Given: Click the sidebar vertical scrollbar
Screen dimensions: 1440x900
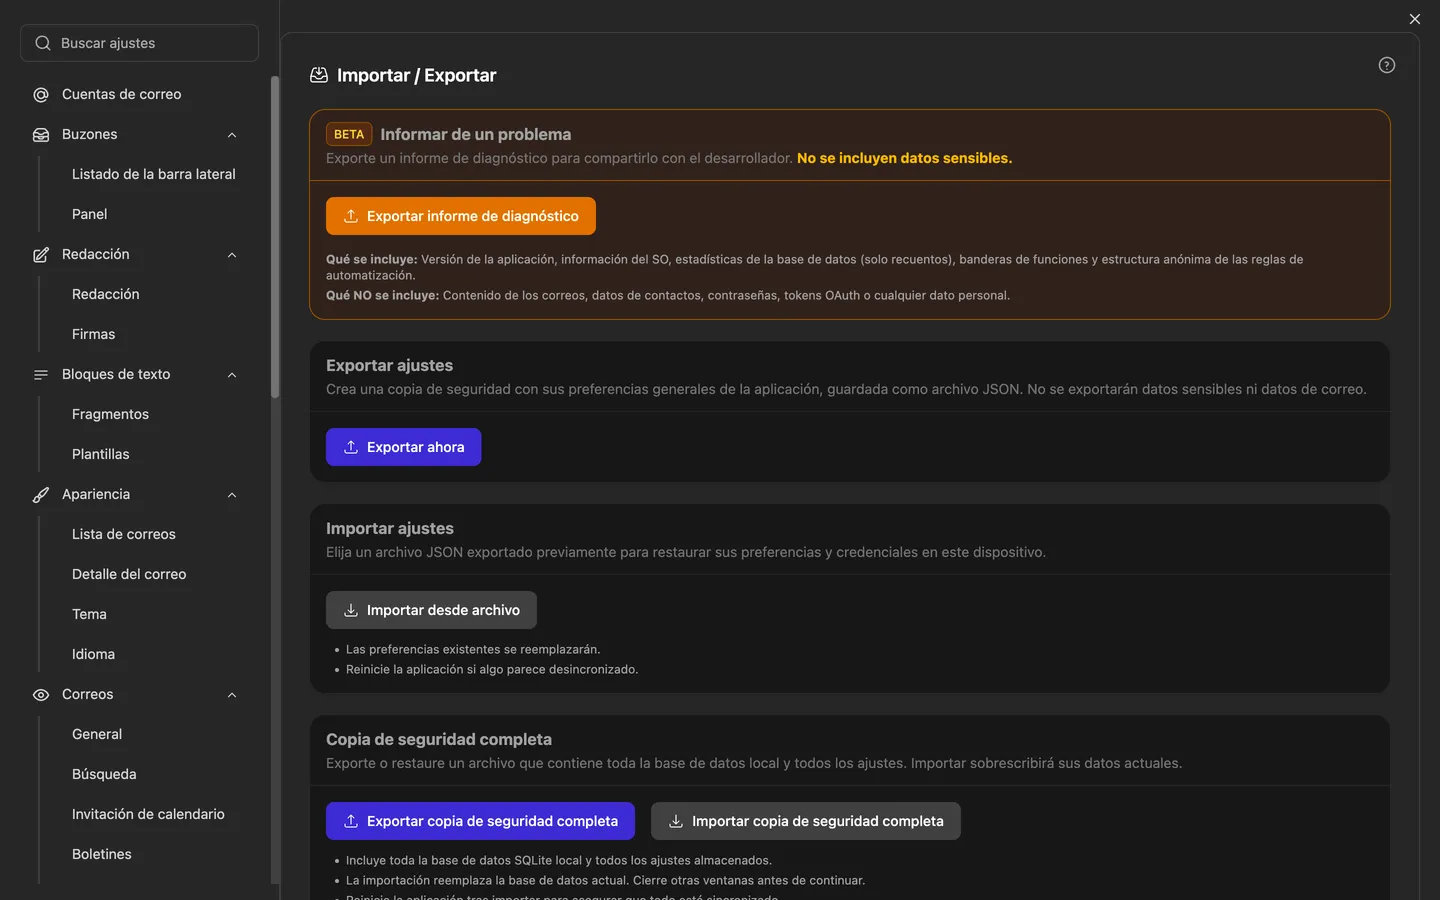Looking at the screenshot, I should 275,237.
